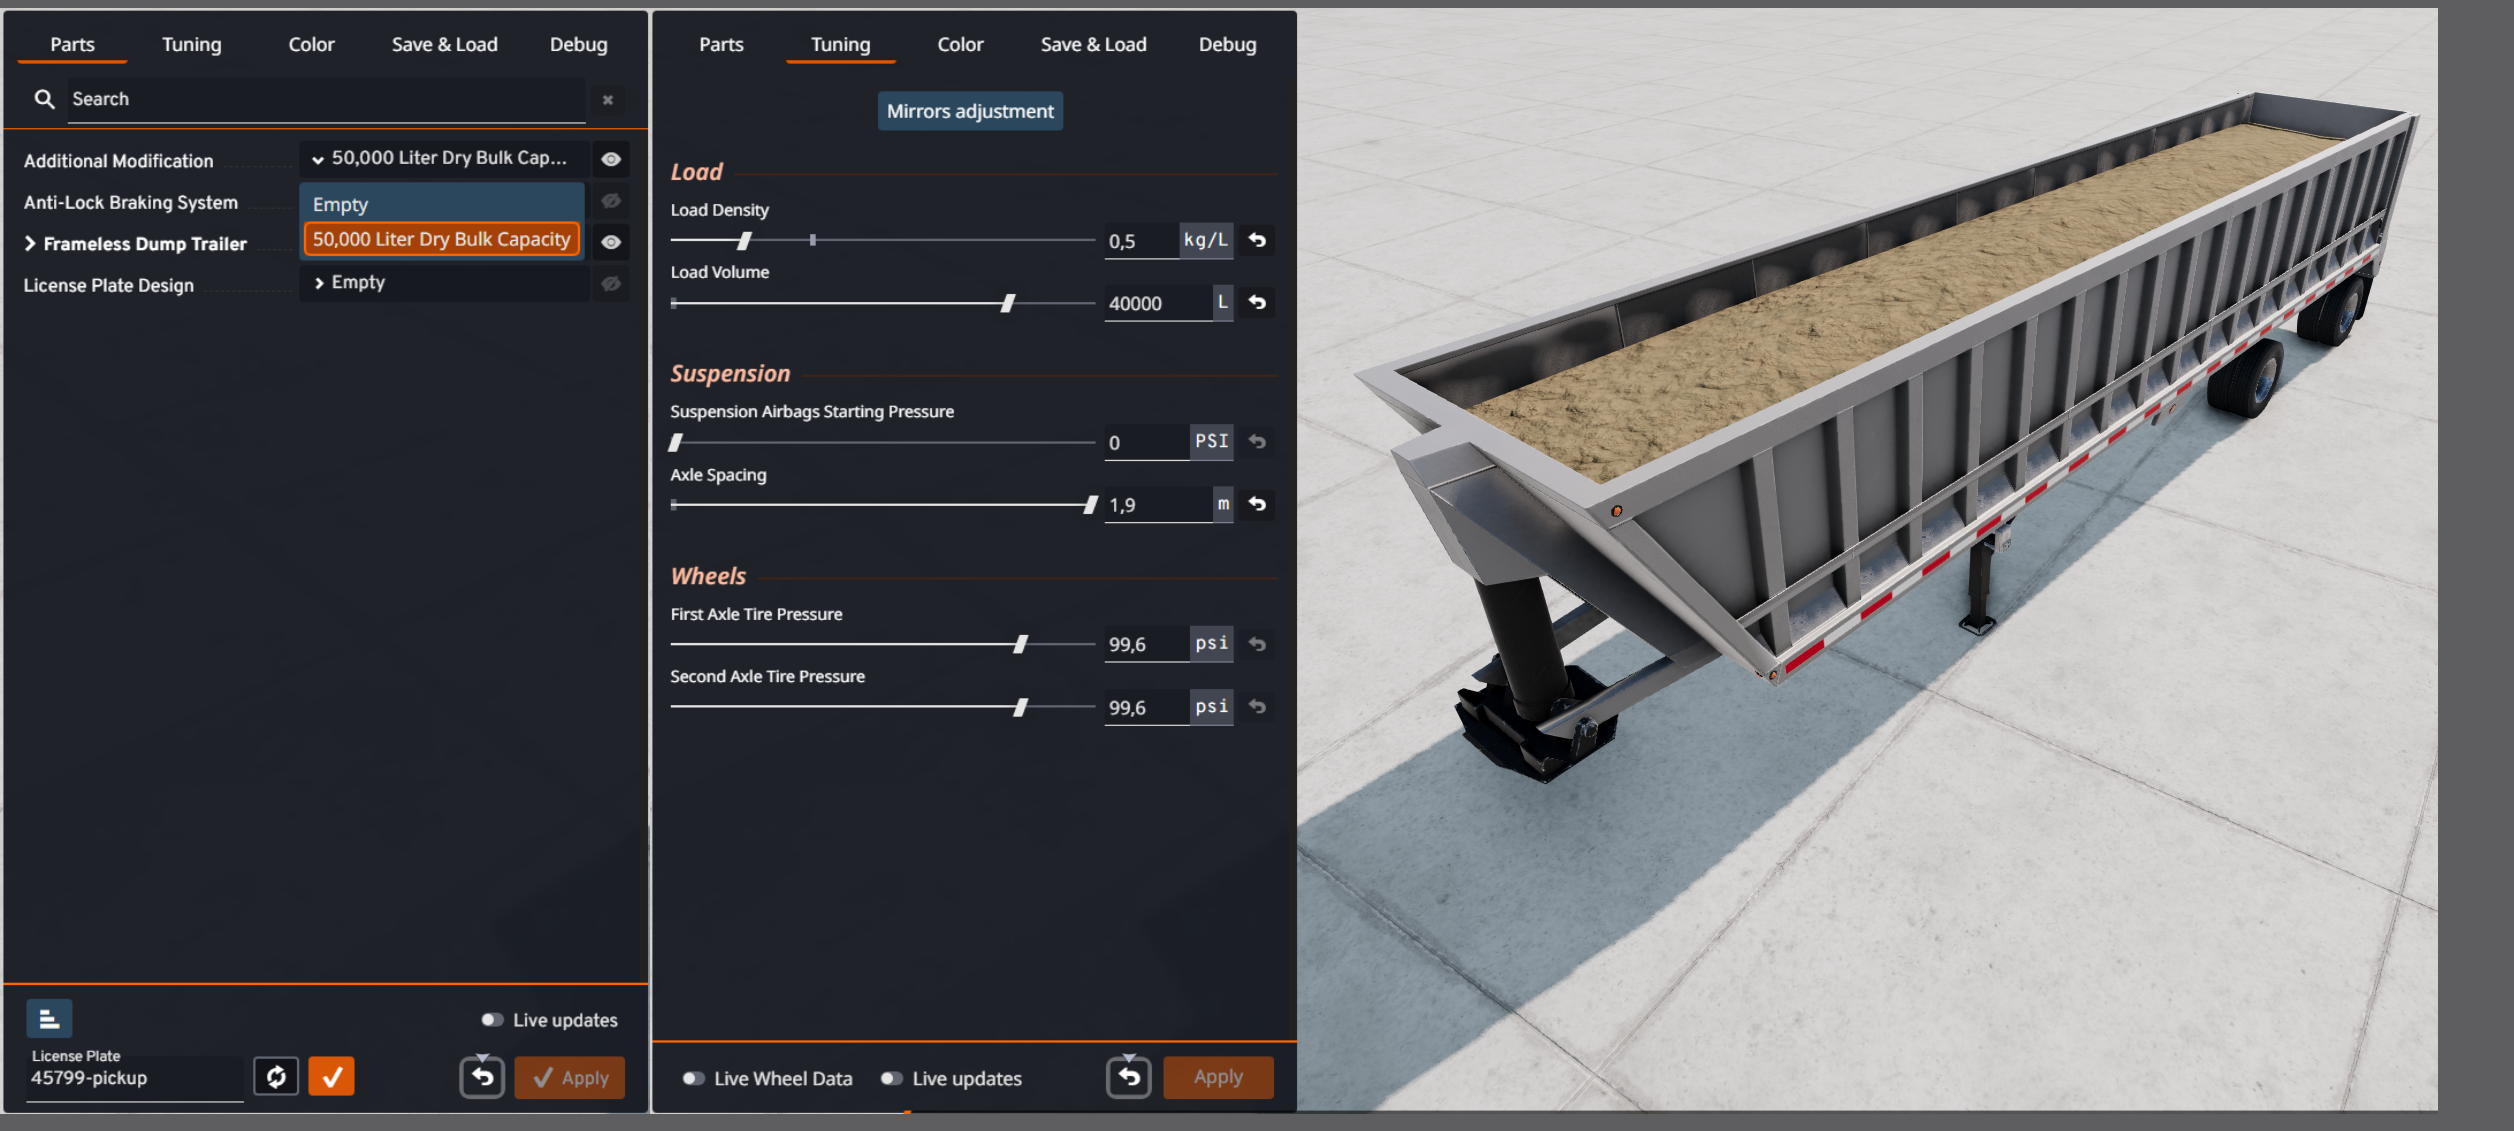Toggle Live updates in Parts panel
This screenshot has height=1131, width=2514.
tap(492, 1020)
